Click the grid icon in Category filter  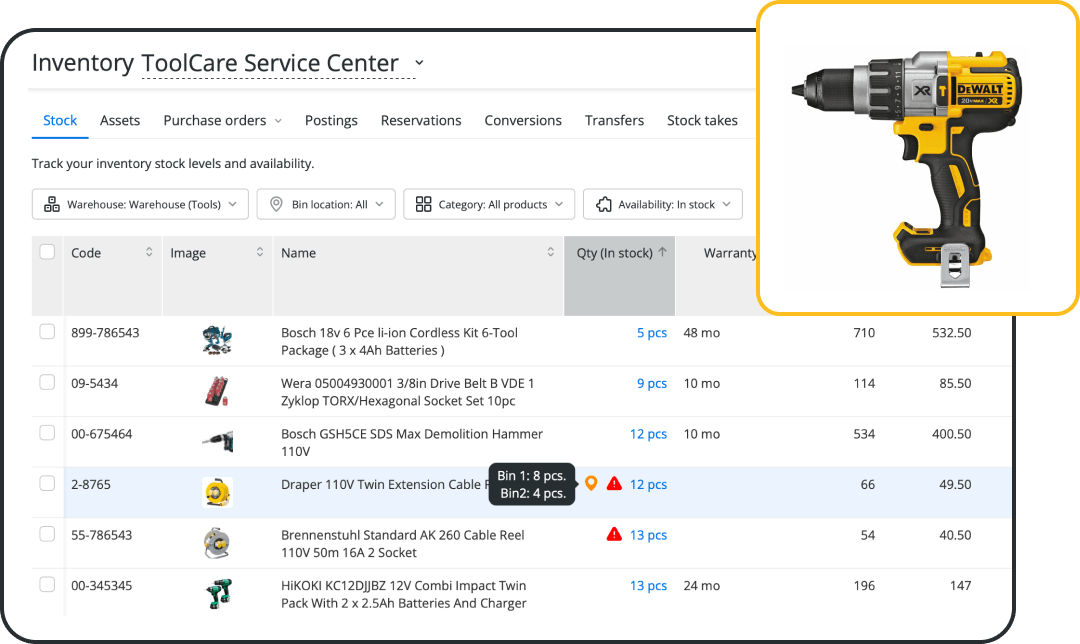click(x=424, y=204)
